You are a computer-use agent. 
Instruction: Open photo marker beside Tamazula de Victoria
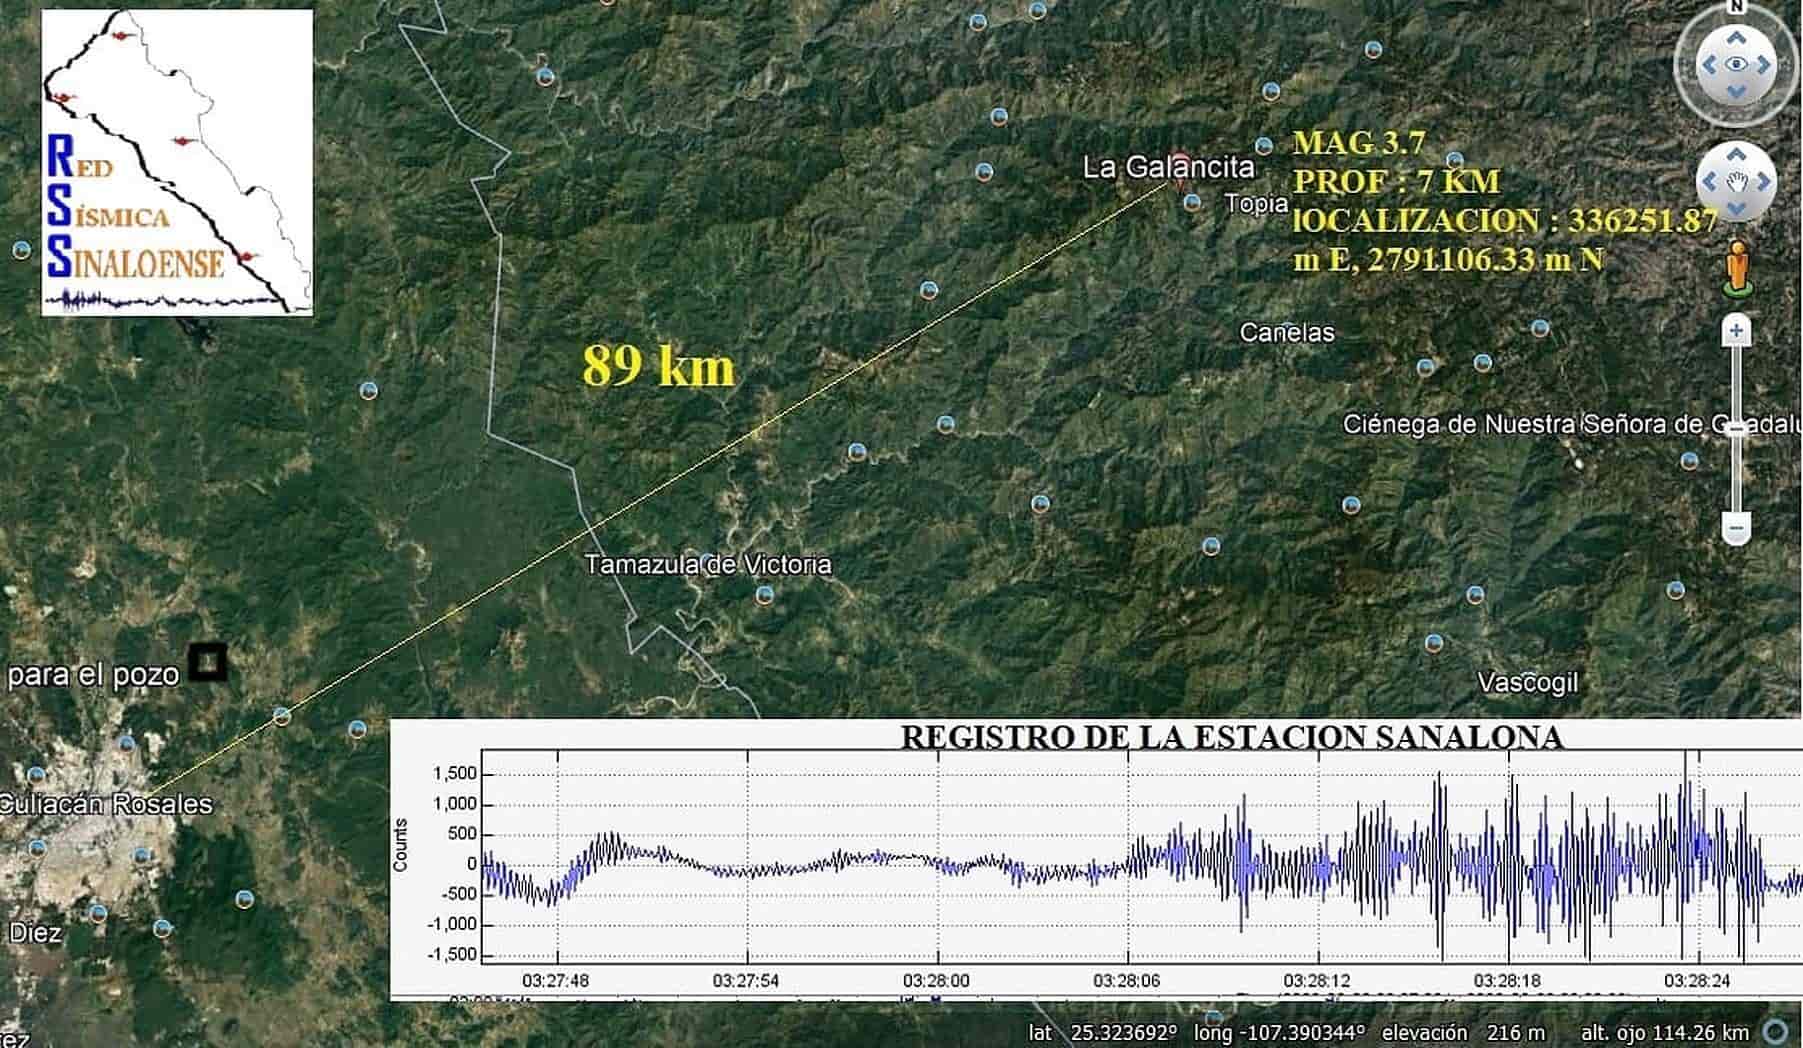765,595
